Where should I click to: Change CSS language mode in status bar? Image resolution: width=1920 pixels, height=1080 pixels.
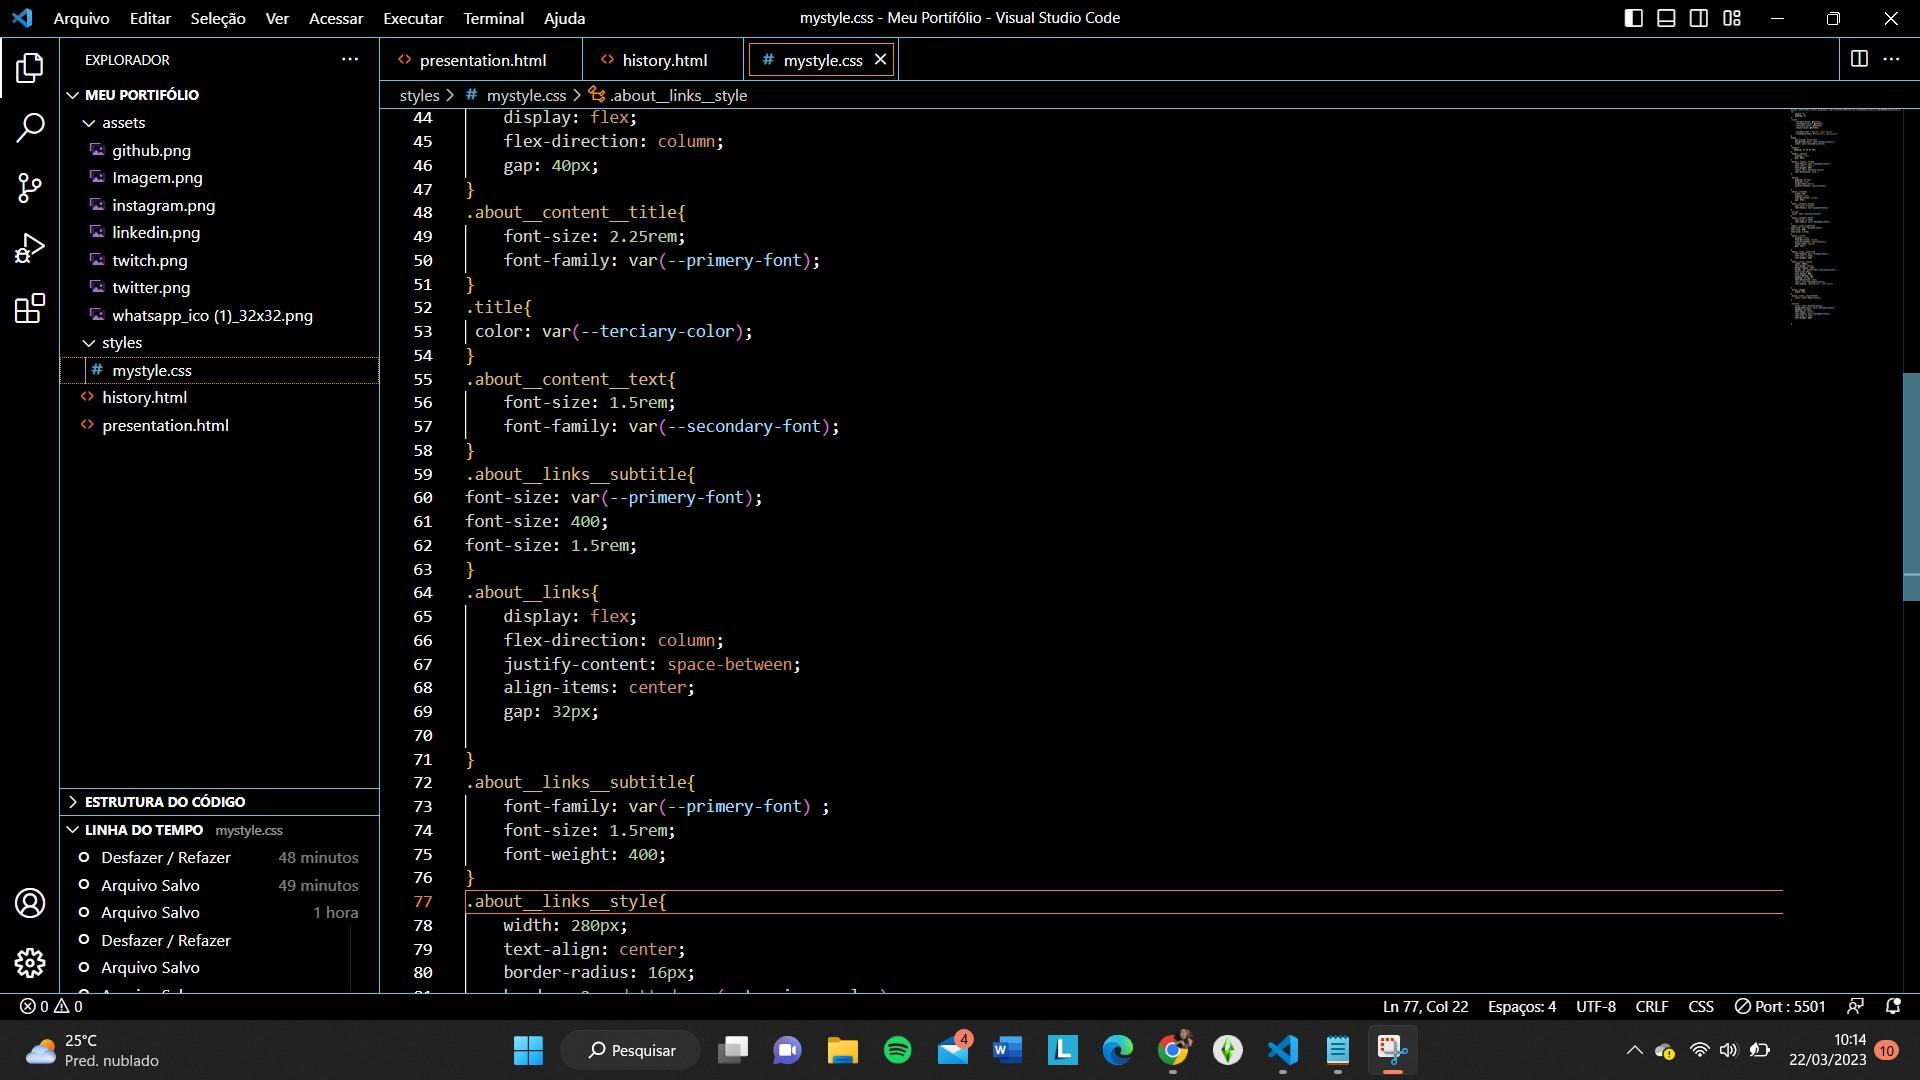coord(1701,1007)
